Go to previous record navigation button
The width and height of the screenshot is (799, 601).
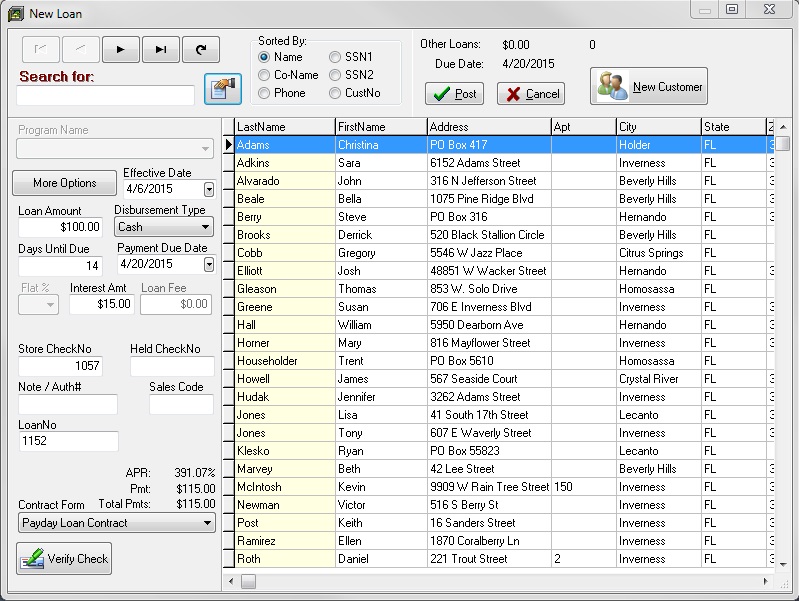click(x=81, y=49)
